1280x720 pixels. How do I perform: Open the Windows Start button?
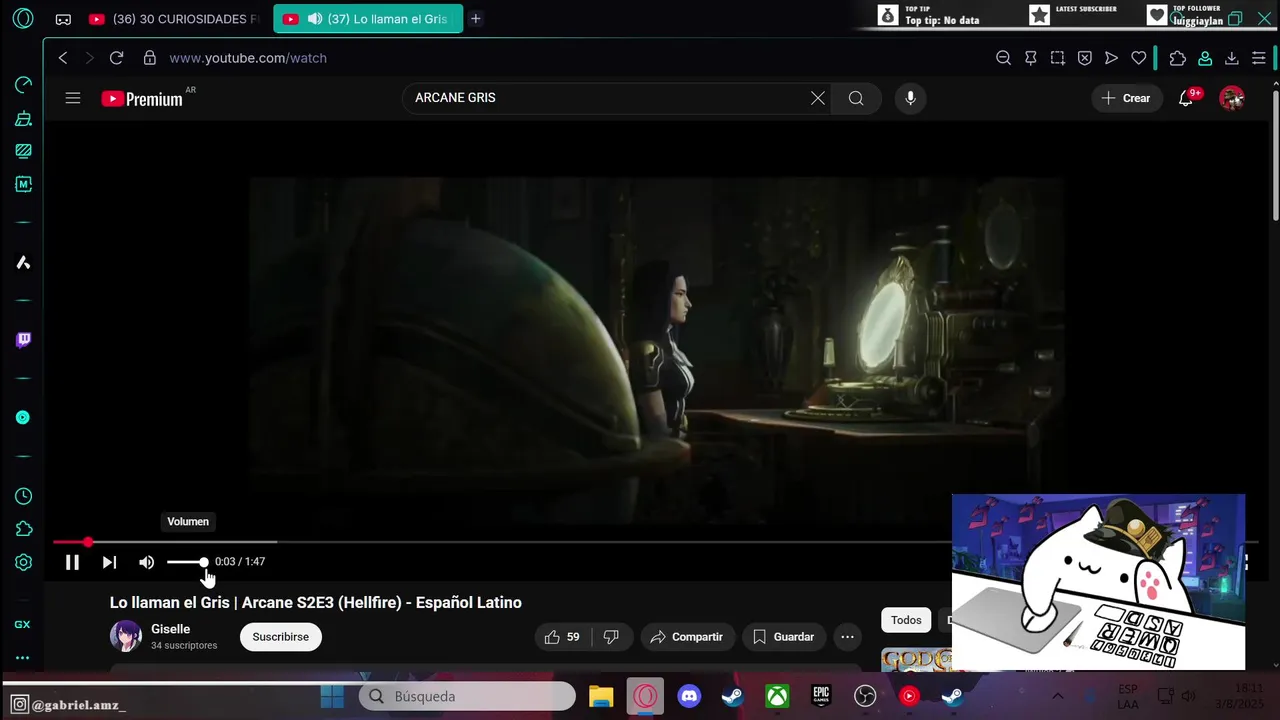[x=332, y=696]
